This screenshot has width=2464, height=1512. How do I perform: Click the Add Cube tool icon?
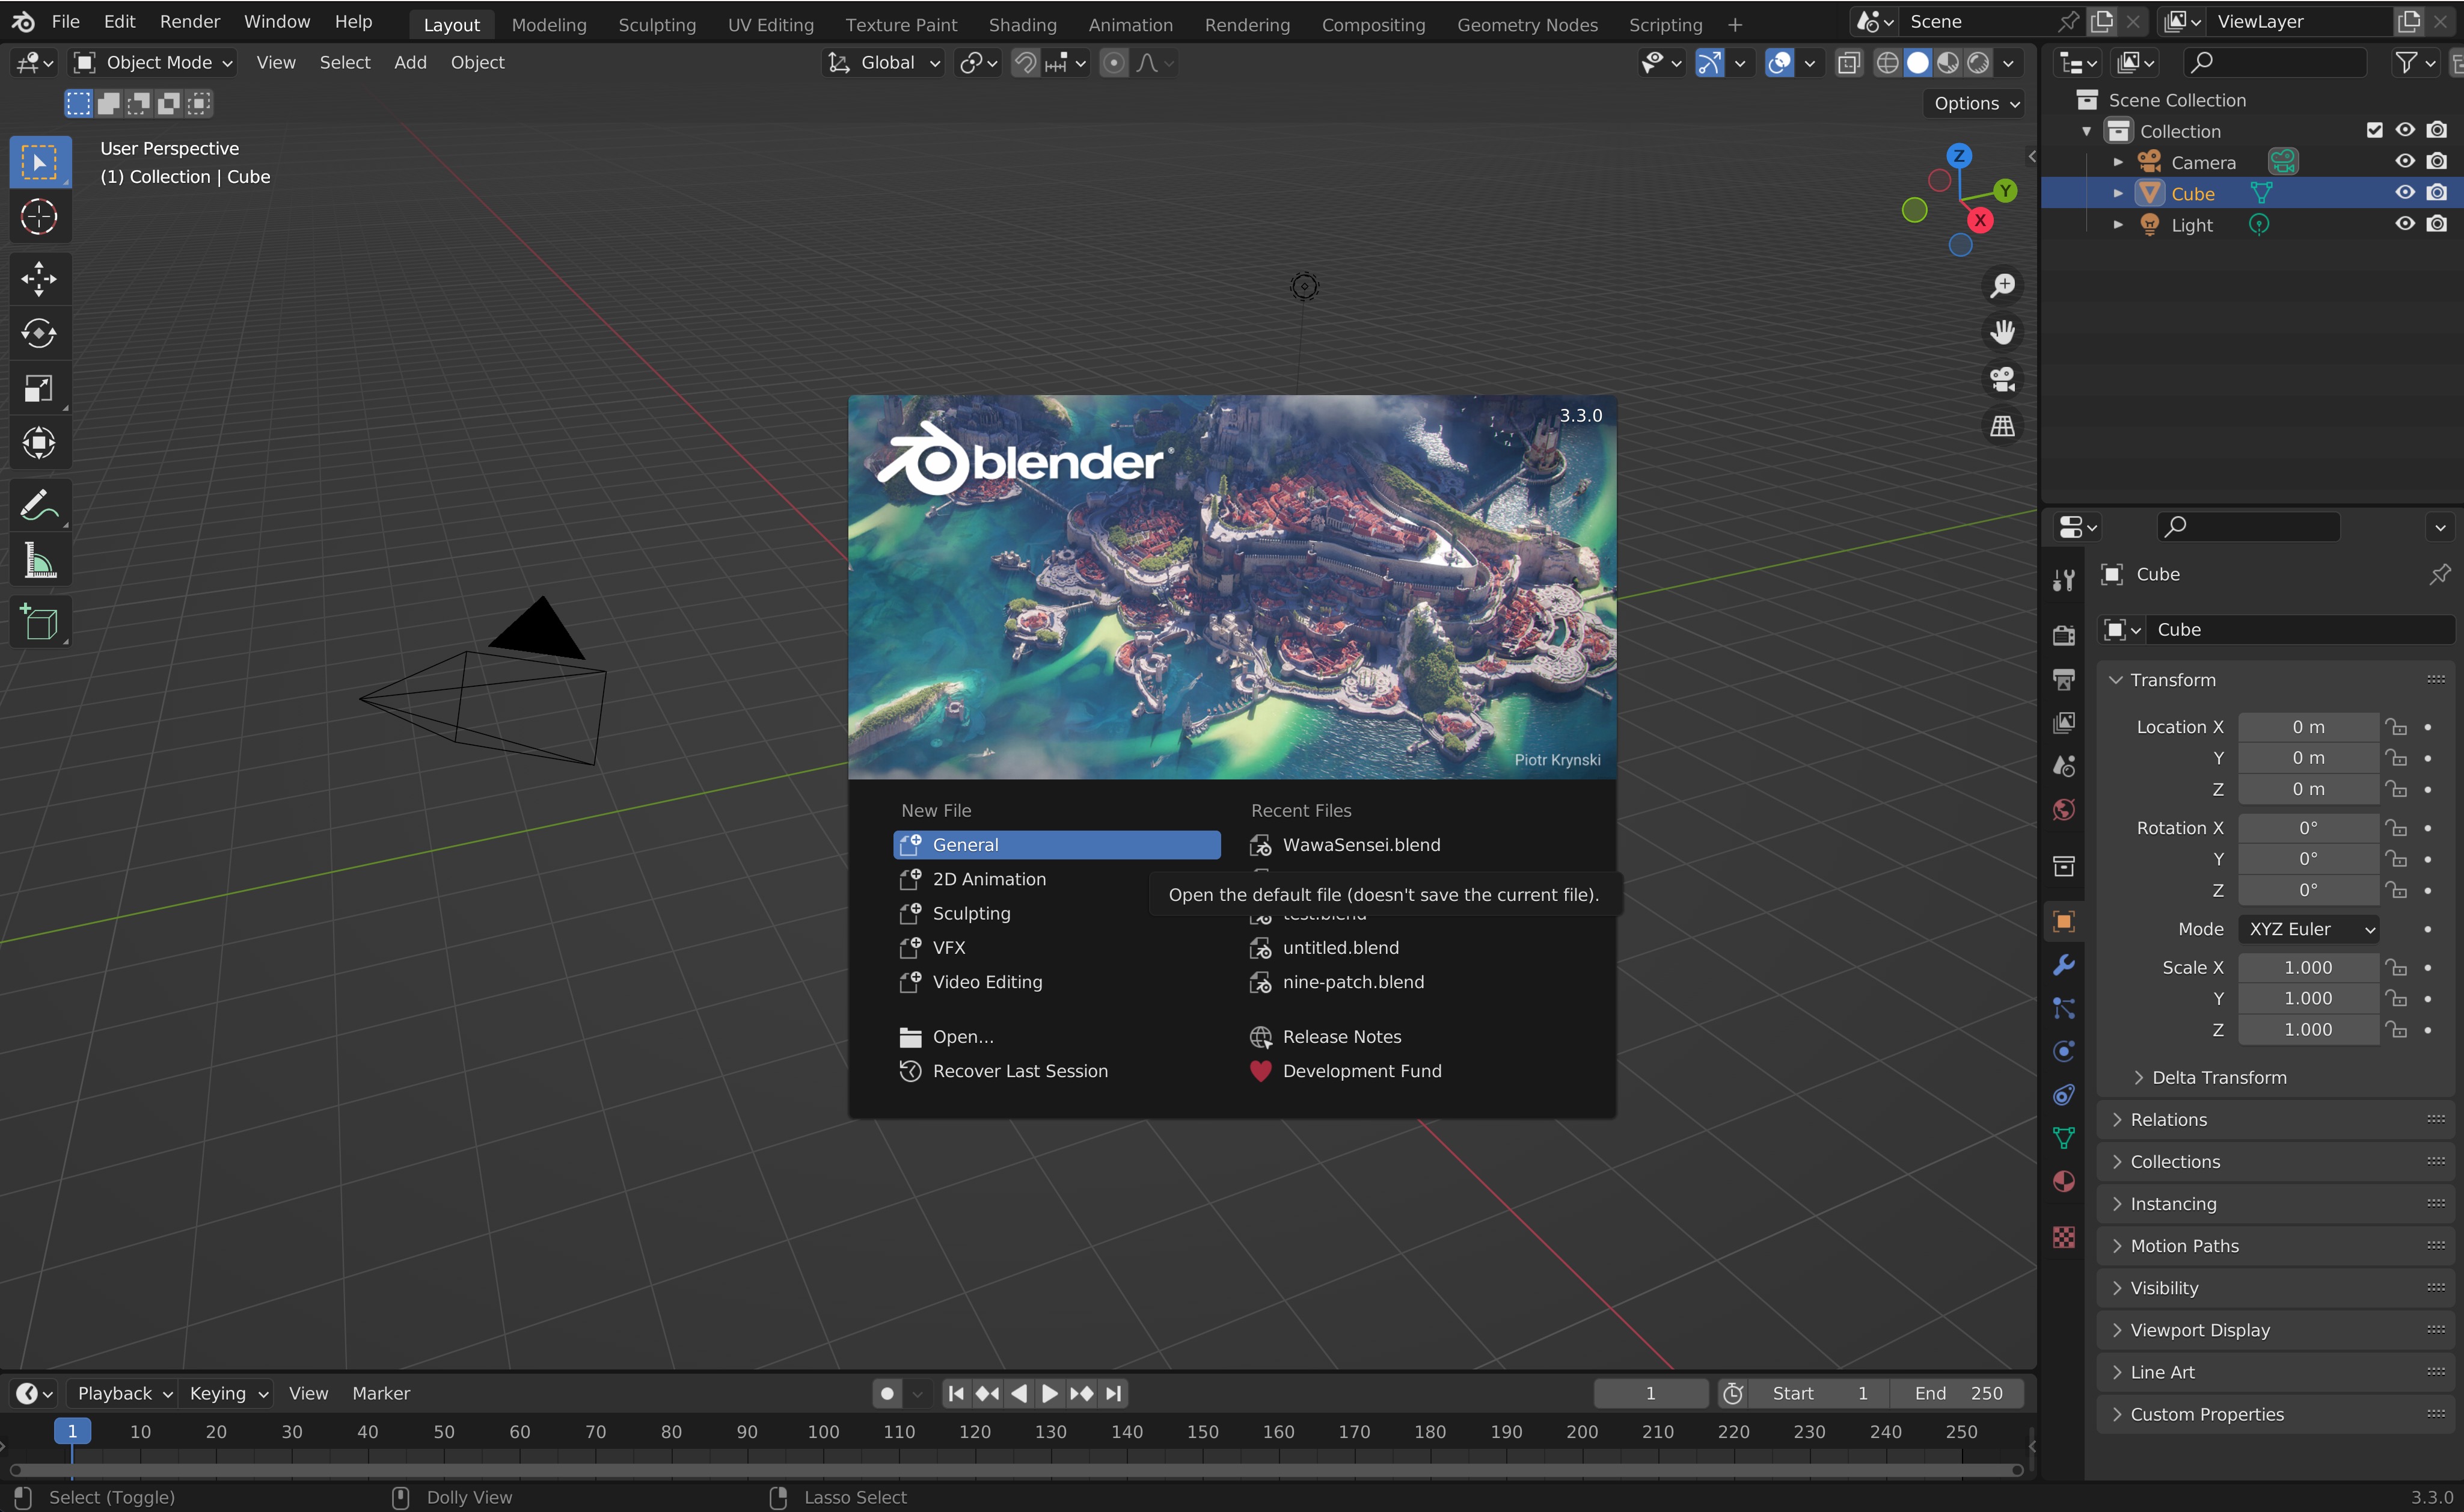coord(39,622)
